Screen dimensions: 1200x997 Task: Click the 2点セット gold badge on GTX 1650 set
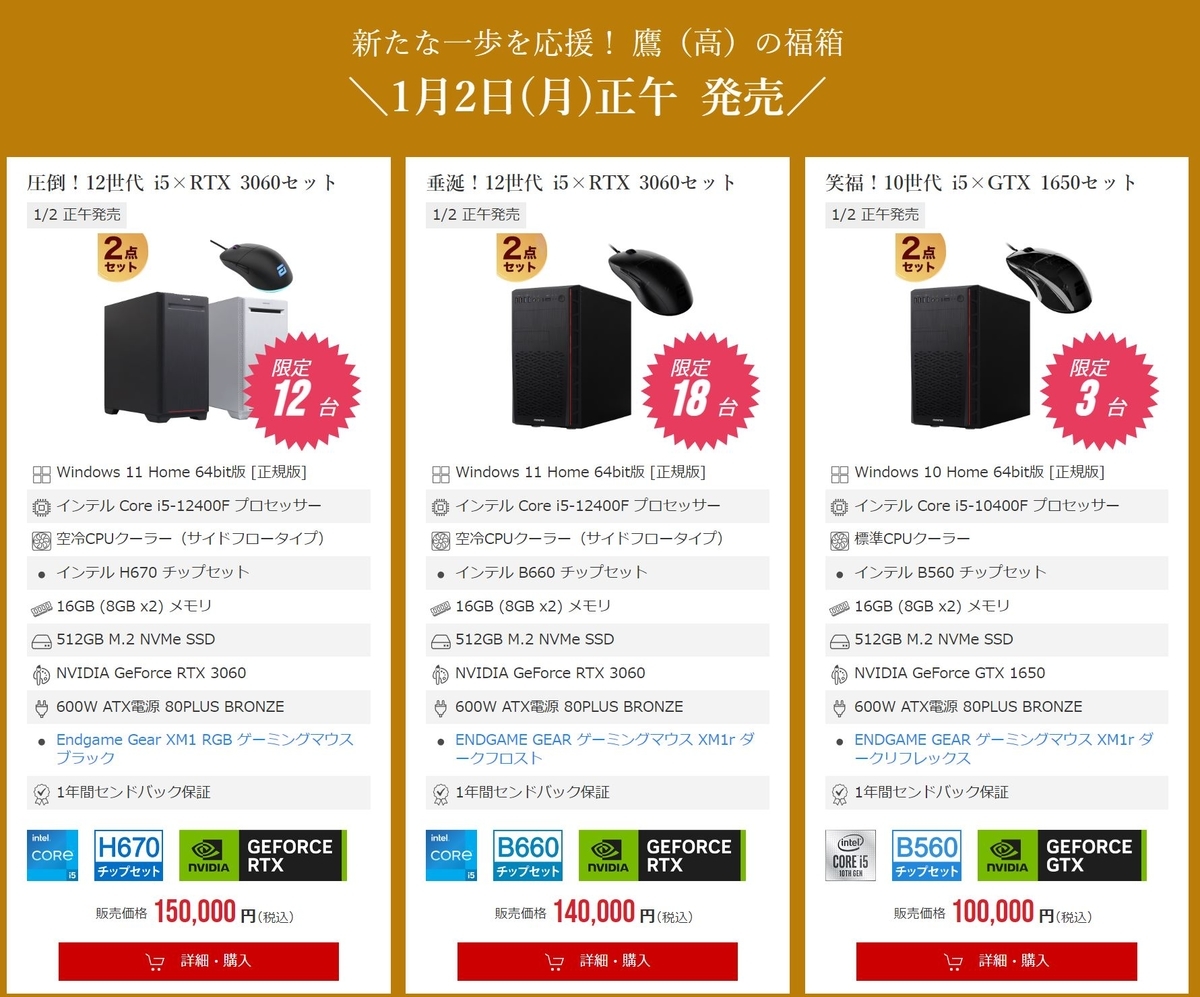point(918,257)
